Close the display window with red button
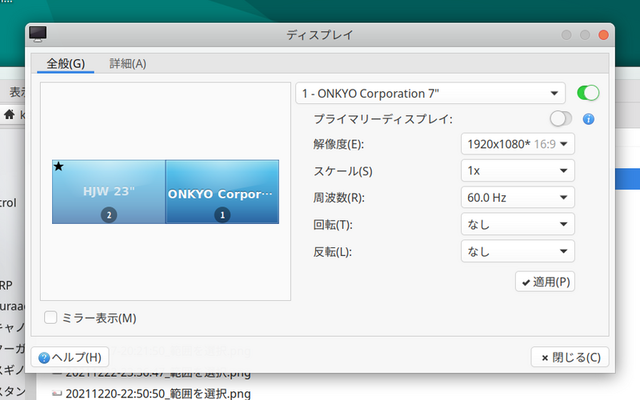The height and width of the screenshot is (400, 640). coord(603,35)
